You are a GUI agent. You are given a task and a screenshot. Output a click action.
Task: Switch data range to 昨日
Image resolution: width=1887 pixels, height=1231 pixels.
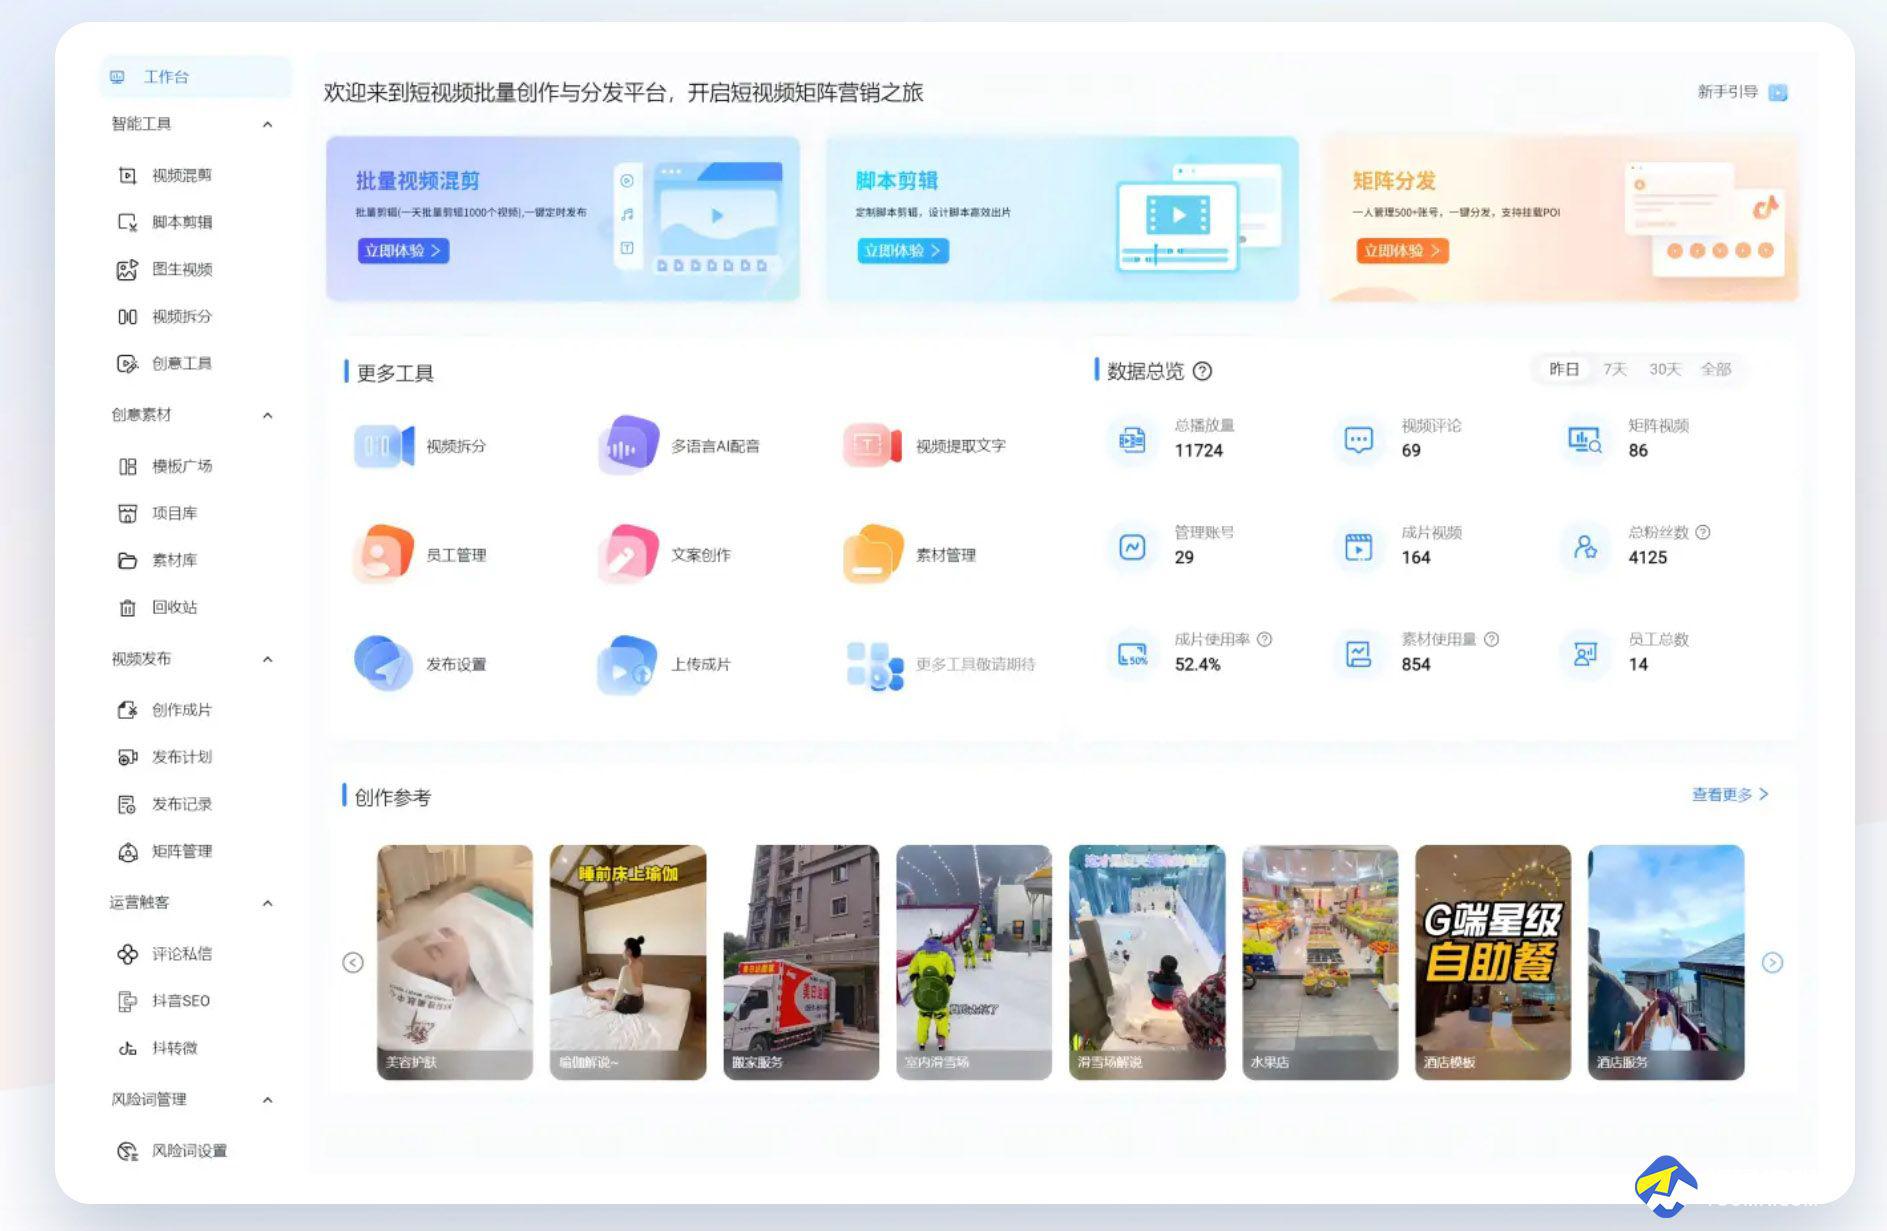tap(1564, 369)
